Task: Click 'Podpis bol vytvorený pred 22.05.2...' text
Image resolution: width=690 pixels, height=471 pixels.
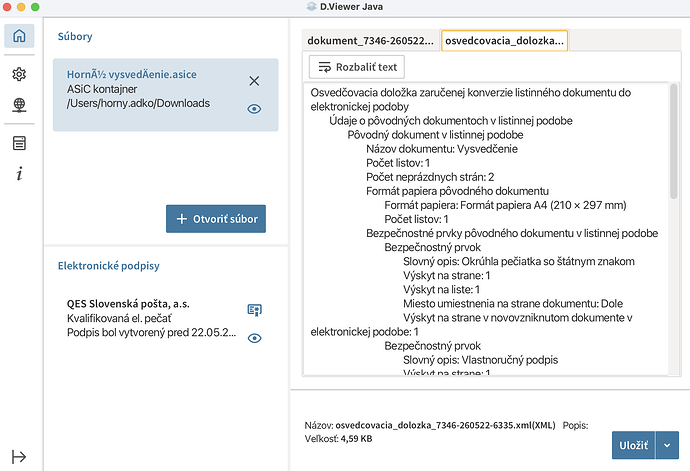Action: pyautogui.click(x=151, y=332)
